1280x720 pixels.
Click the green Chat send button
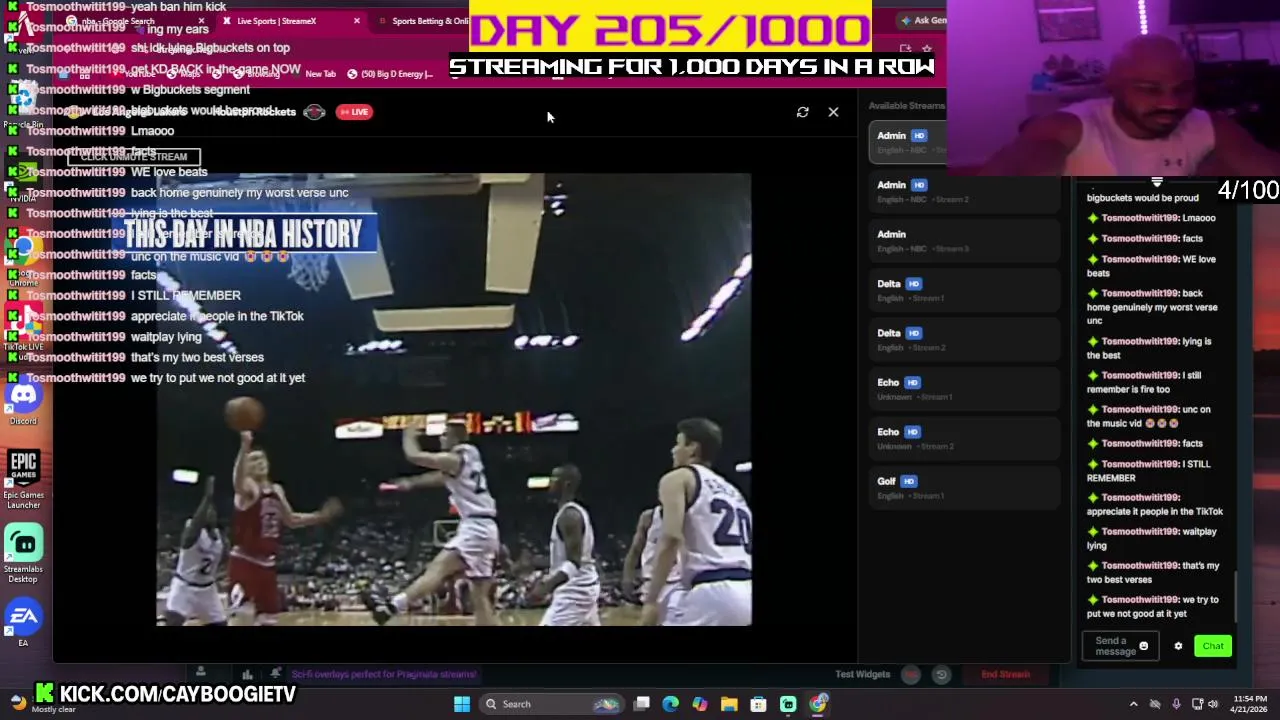pyautogui.click(x=1213, y=646)
